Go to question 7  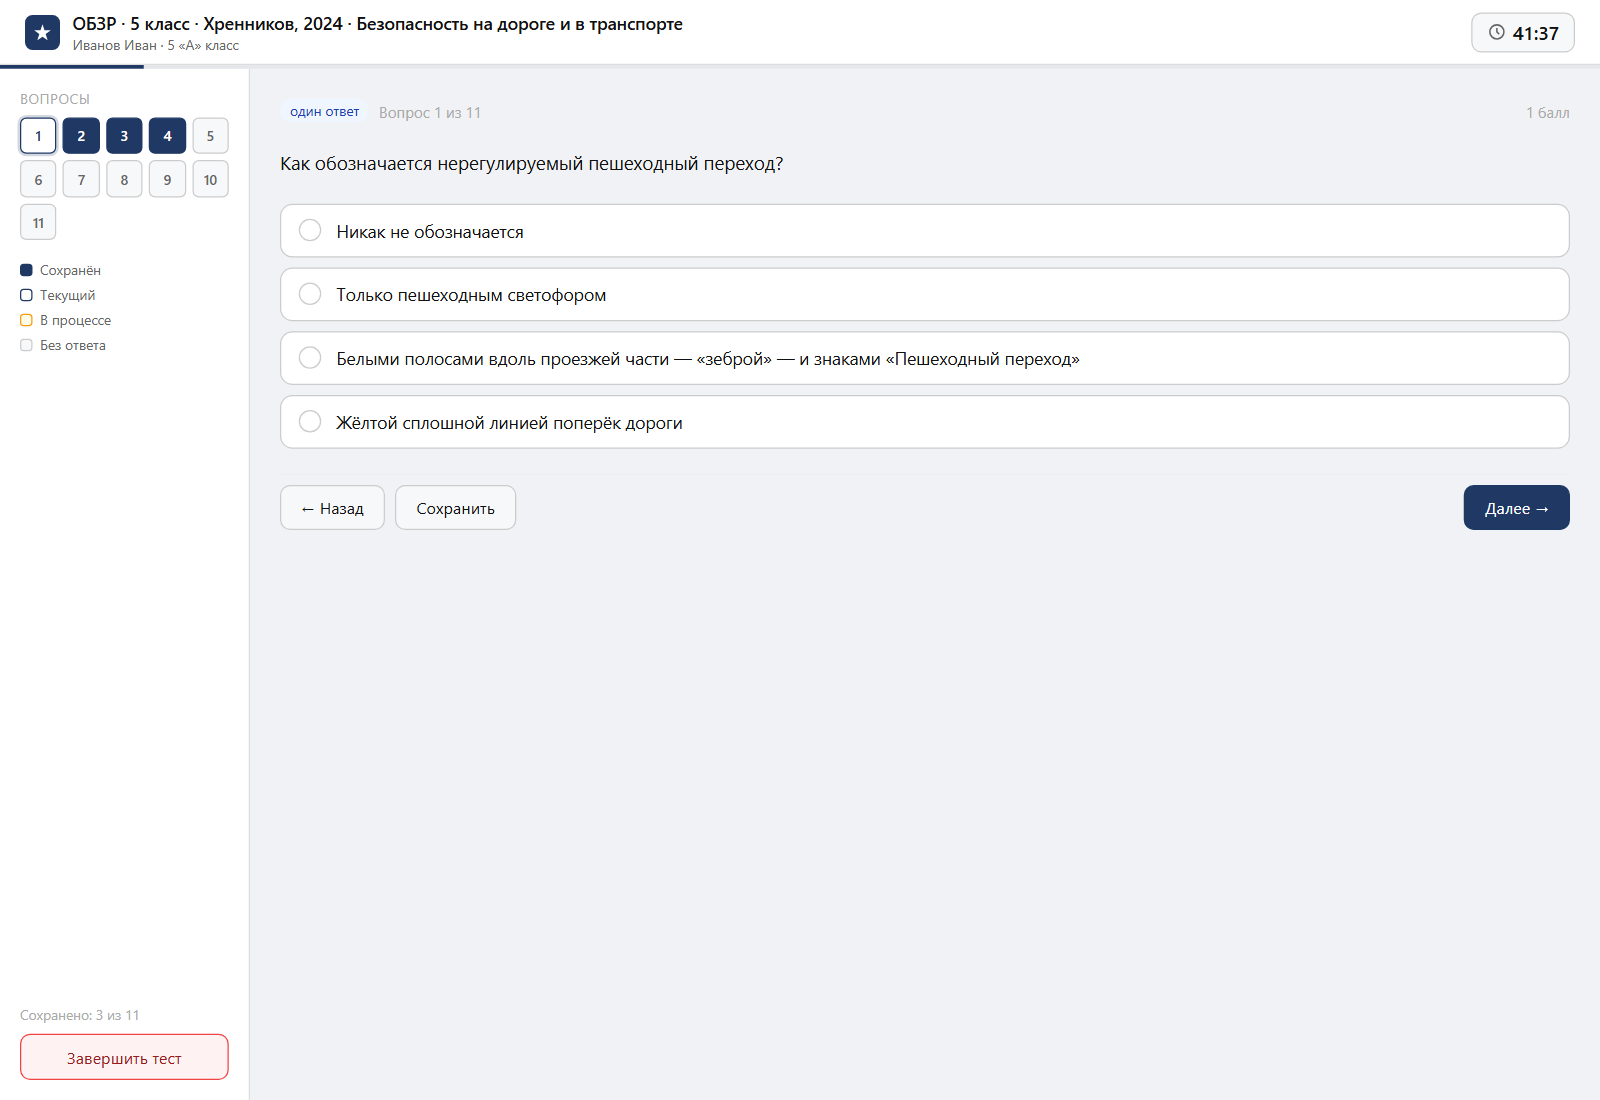[x=81, y=179]
